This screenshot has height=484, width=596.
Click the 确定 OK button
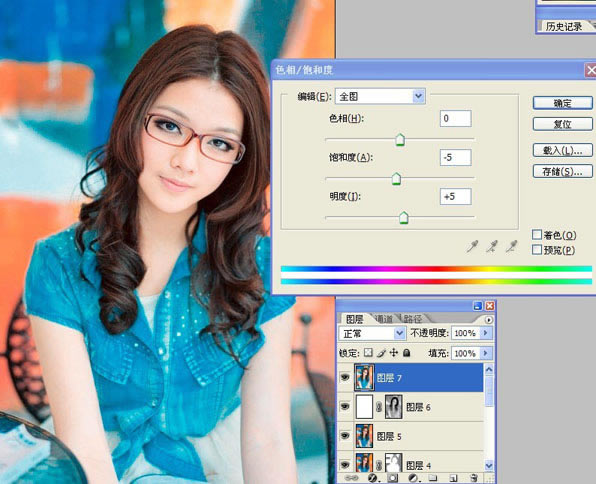pos(563,103)
